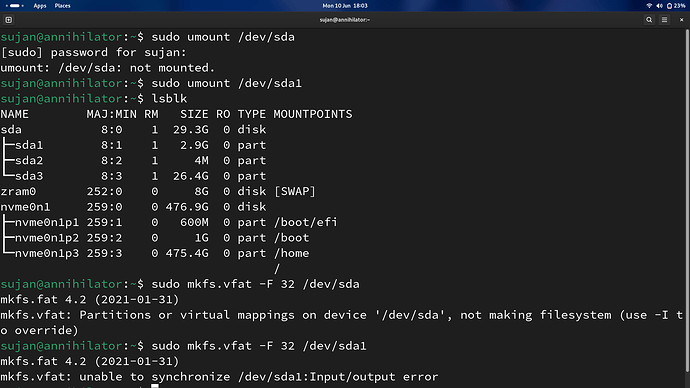Click 'unable to synchronize' Input/output error line
This screenshot has width=690, height=388.
(219, 377)
